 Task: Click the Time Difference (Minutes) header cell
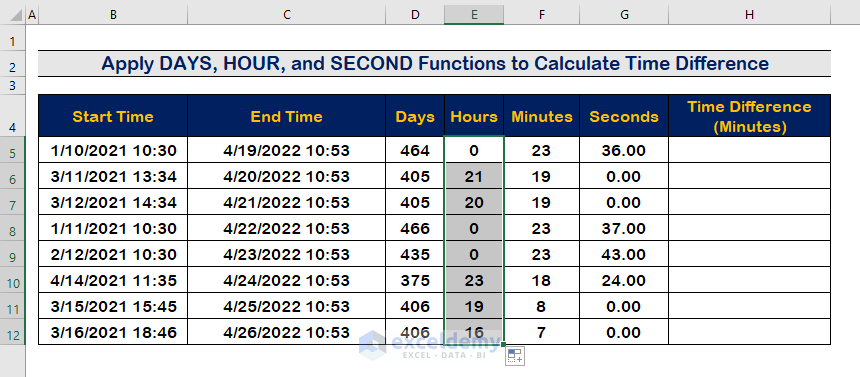click(x=749, y=116)
